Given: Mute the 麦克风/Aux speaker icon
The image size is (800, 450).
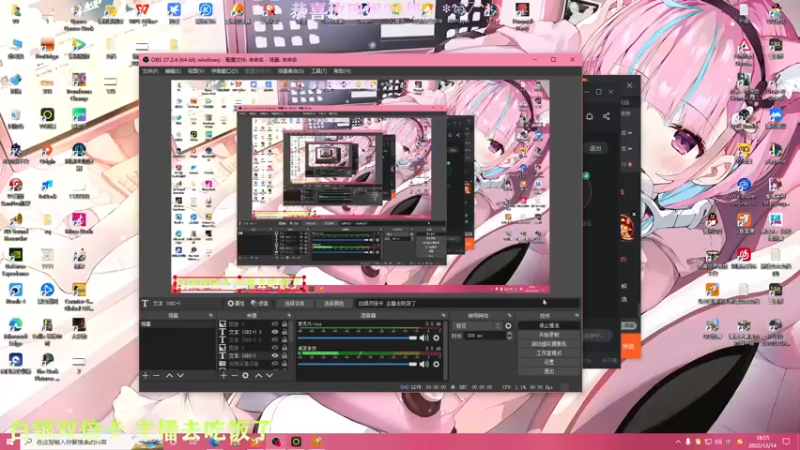Looking at the screenshot, I should (424, 338).
